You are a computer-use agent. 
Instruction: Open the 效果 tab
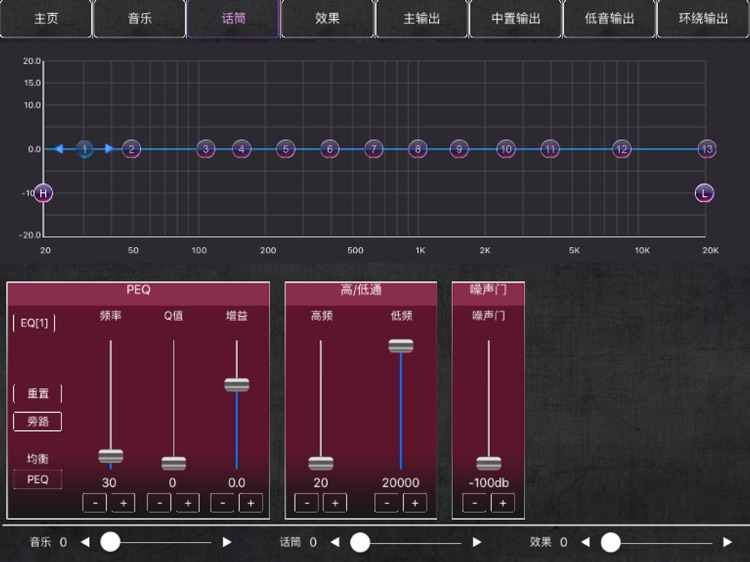coord(327,19)
